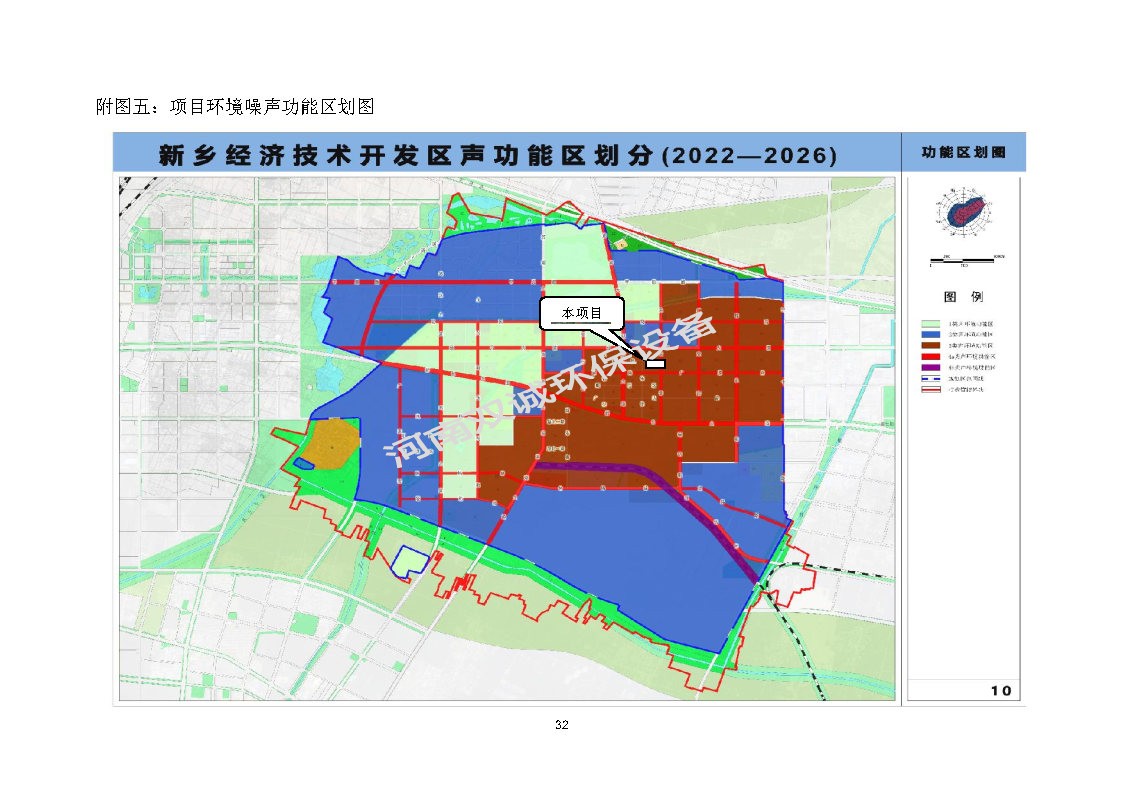The image size is (1123, 794).
Task: Click the small blue-outlined parcel south of the river
Action: 410,563
